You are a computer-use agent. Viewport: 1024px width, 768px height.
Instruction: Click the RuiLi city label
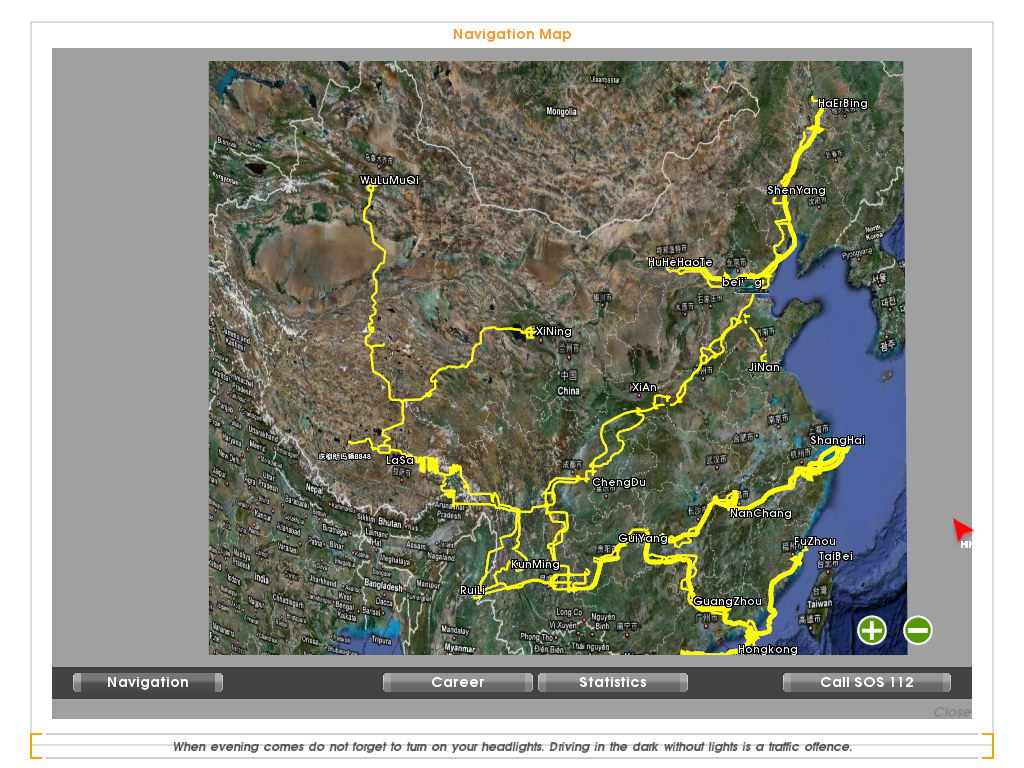(472, 590)
